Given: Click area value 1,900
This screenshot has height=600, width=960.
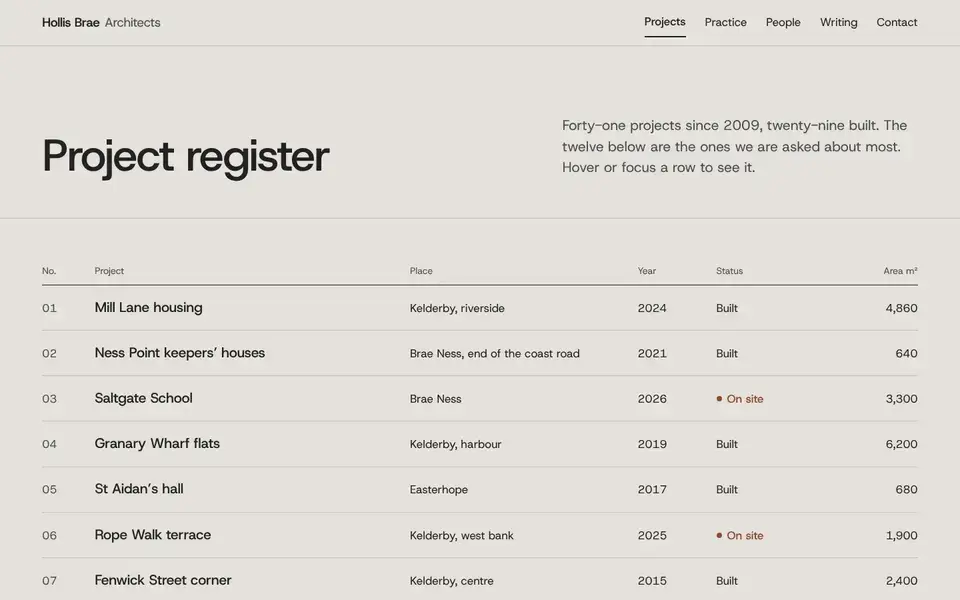Looking at the screenshot, I should tap(901, 535).
